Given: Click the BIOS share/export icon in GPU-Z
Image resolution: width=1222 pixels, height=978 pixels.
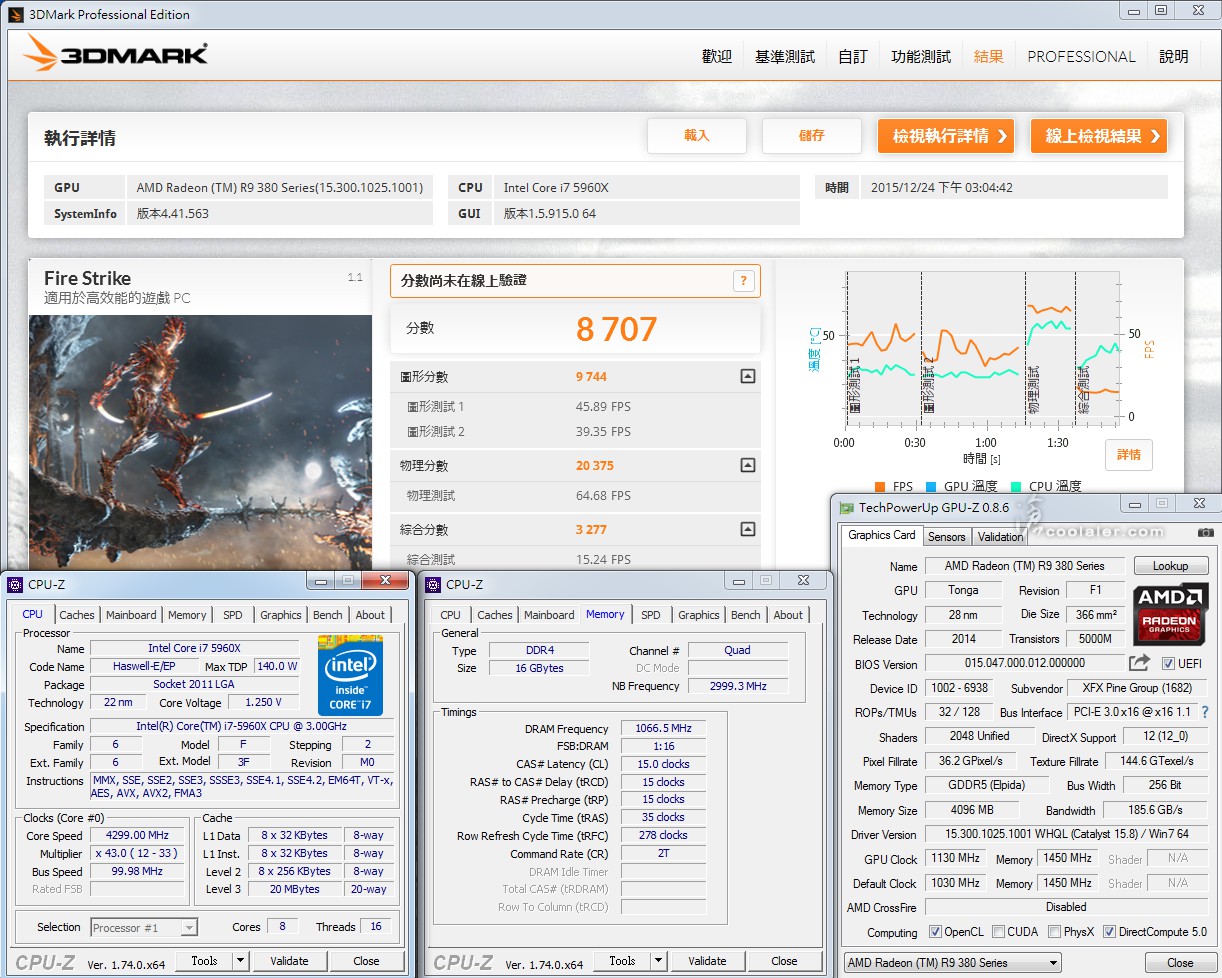Looking at the screenshot, I should click(1139, 663).
